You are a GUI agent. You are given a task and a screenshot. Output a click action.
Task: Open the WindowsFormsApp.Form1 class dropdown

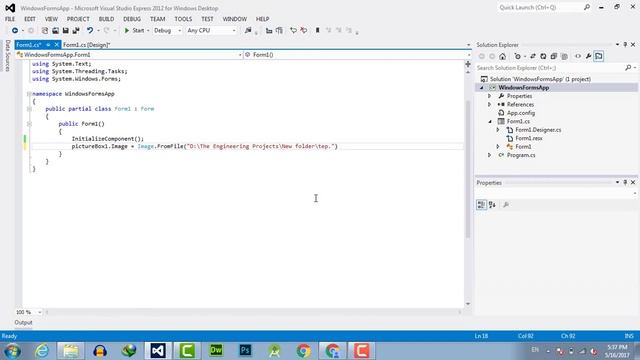(x=129, y=55)
